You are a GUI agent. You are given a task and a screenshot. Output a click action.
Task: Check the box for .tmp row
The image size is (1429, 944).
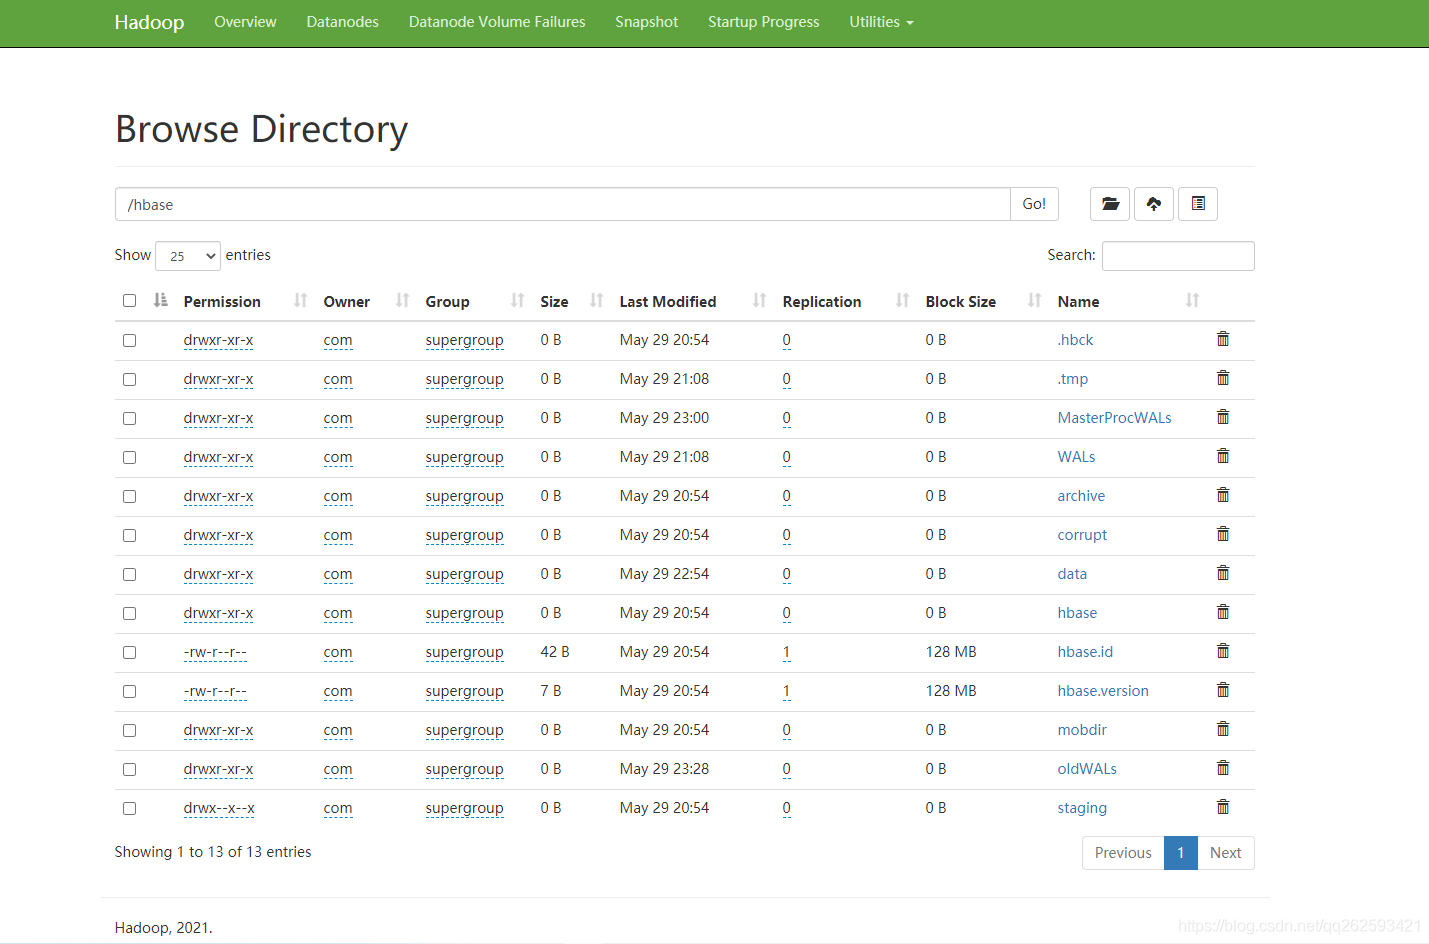click(129, 379)
